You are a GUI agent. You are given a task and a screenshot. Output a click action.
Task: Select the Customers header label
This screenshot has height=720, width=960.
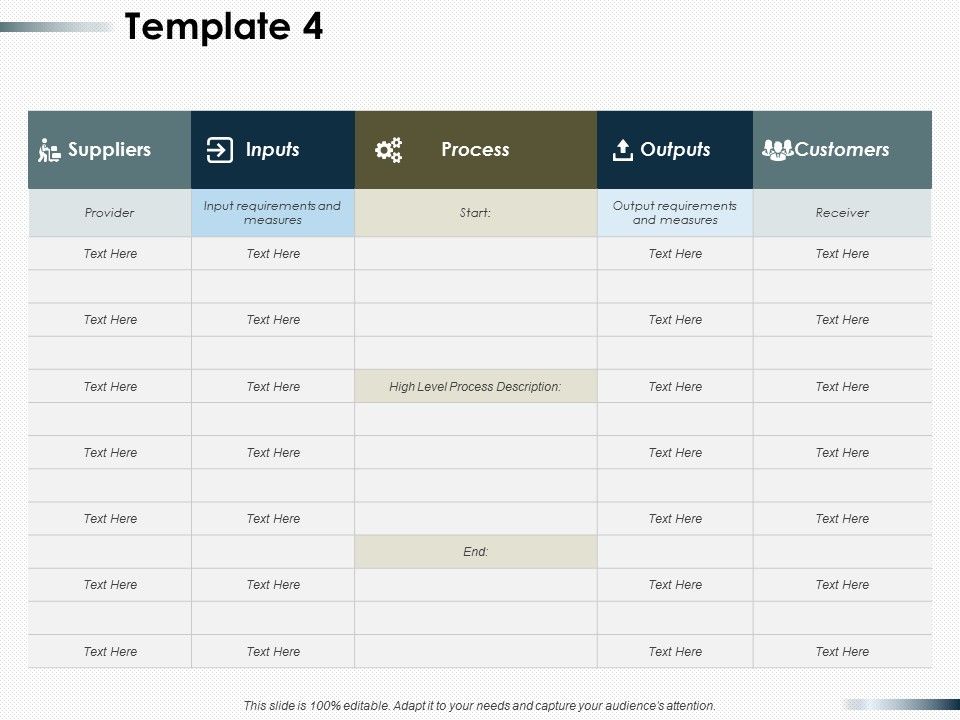pyautogui.click(x=842, y=150)
